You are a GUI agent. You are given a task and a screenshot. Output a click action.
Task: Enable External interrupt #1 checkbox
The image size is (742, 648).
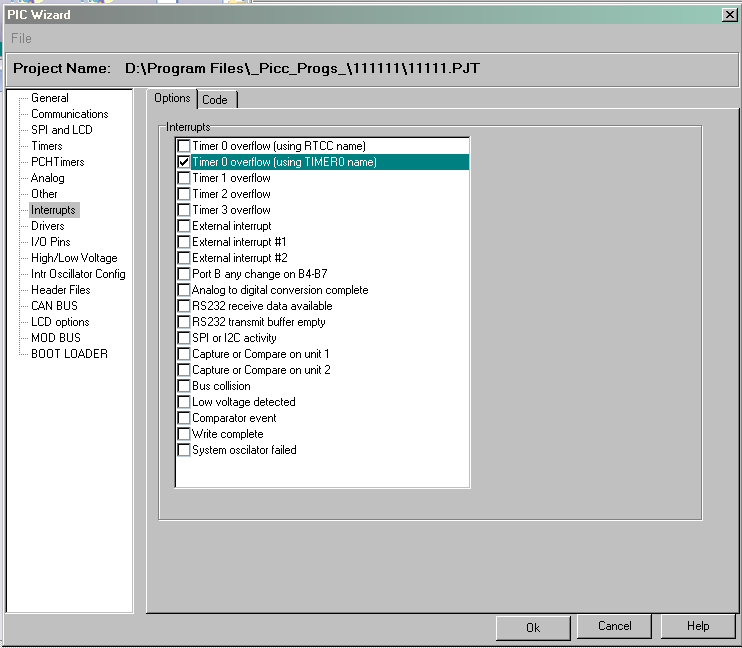click(x=184, y=242)
